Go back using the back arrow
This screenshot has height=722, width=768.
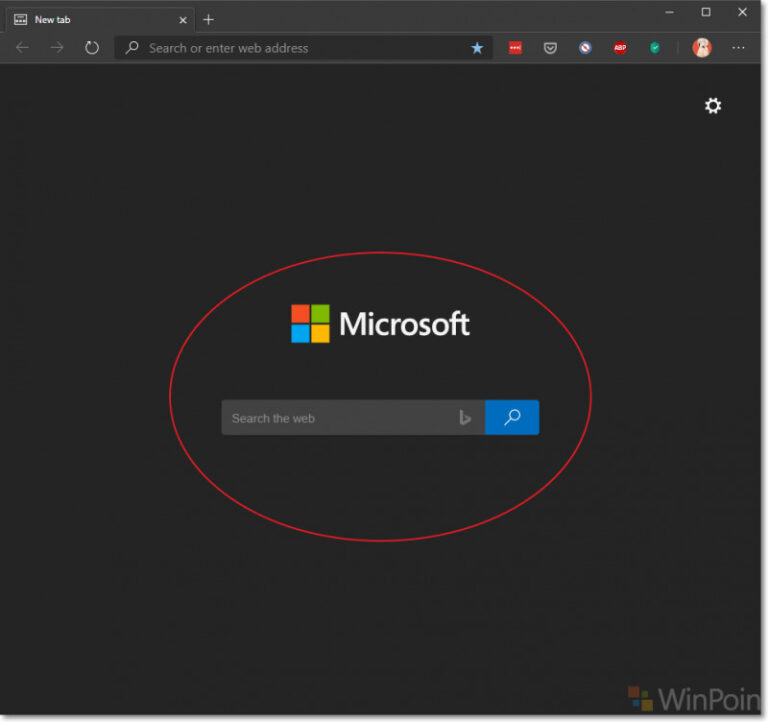23,48
